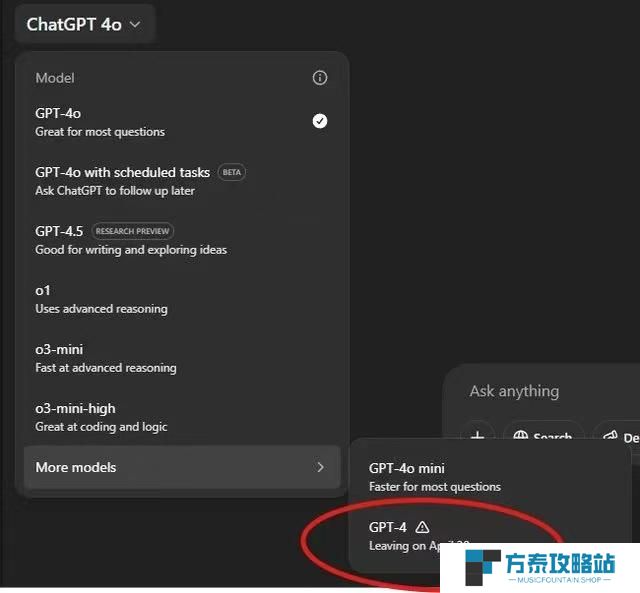Click the Deep research icon at right edge
The image size is (640, 593).
(x=610, y=436)
